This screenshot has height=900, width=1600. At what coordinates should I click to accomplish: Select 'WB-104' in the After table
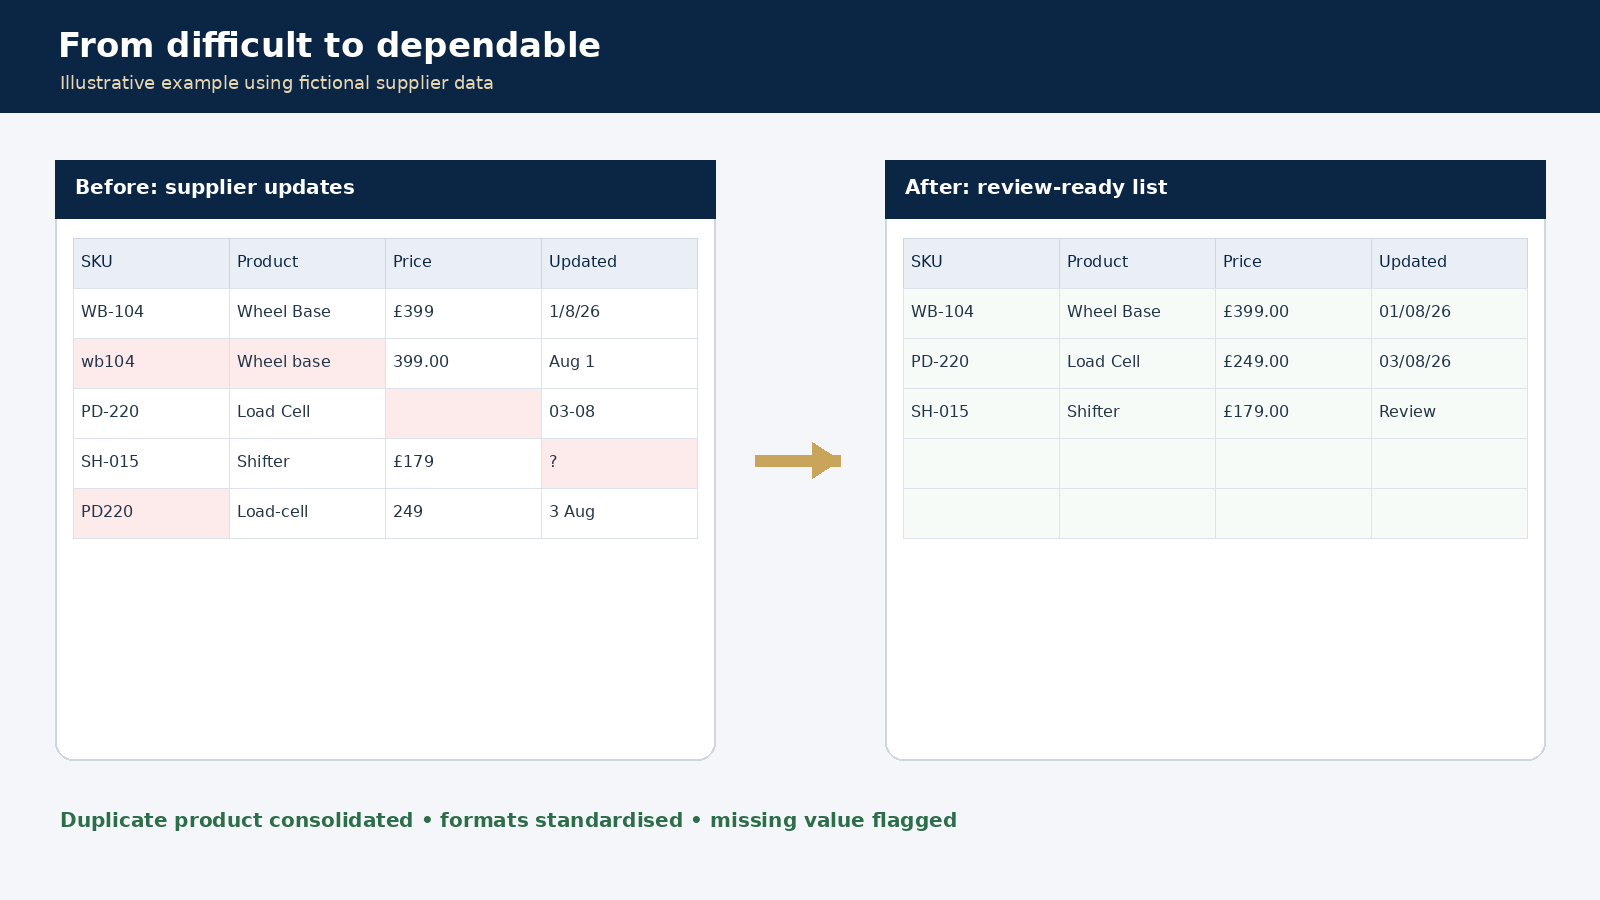tap(981, 313)
